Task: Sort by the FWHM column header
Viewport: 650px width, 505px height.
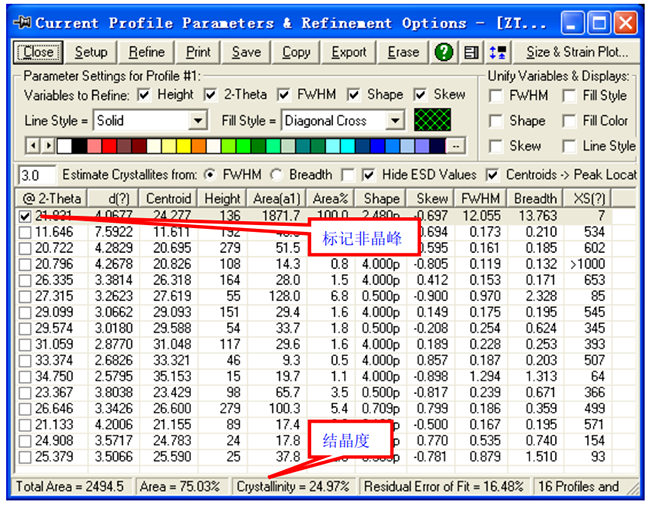Action: coord(482,198)
